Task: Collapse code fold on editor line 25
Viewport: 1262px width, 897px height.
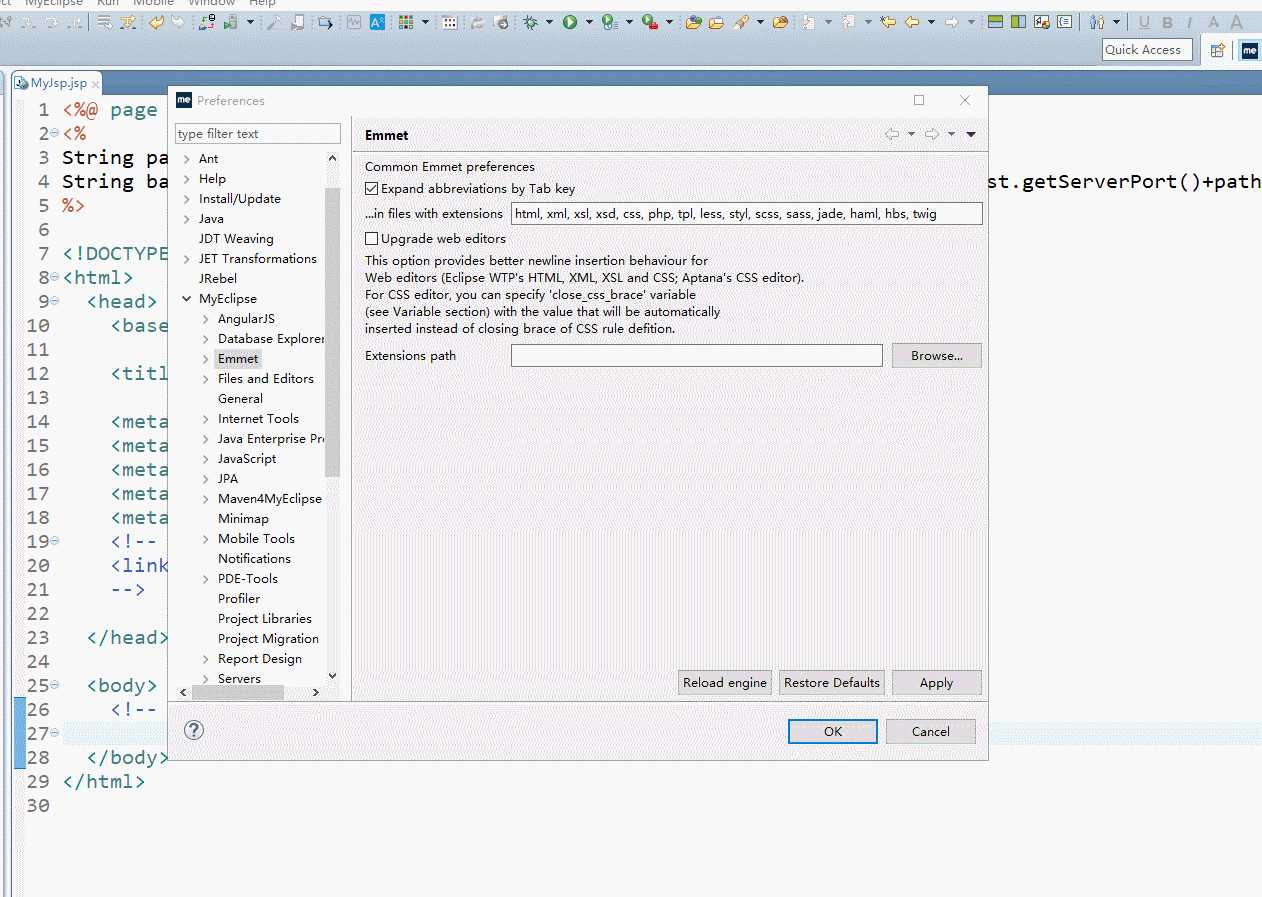Action: coord(55,685)
